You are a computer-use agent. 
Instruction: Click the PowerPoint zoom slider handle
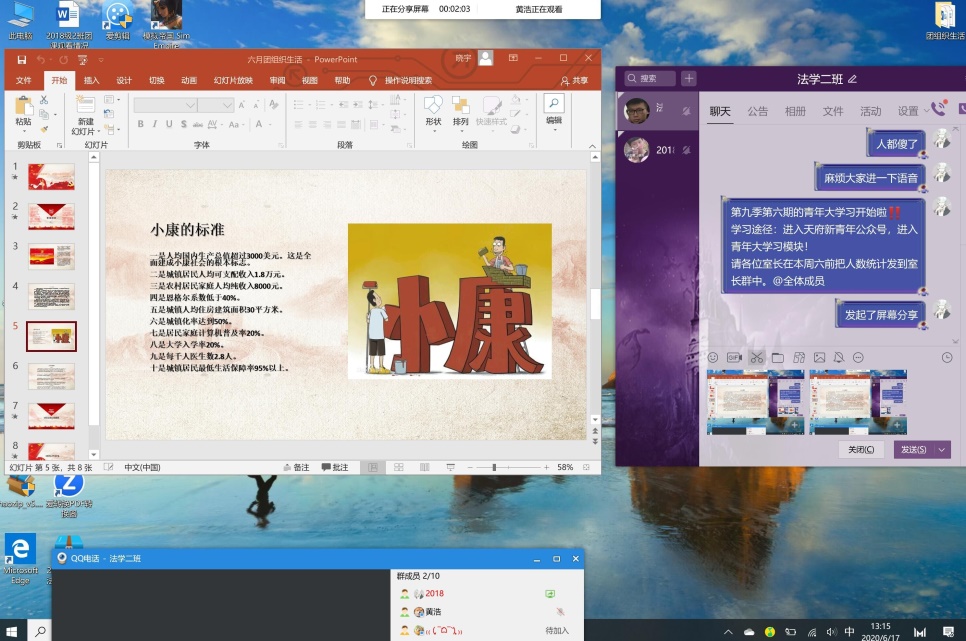[x=494, y=467]
